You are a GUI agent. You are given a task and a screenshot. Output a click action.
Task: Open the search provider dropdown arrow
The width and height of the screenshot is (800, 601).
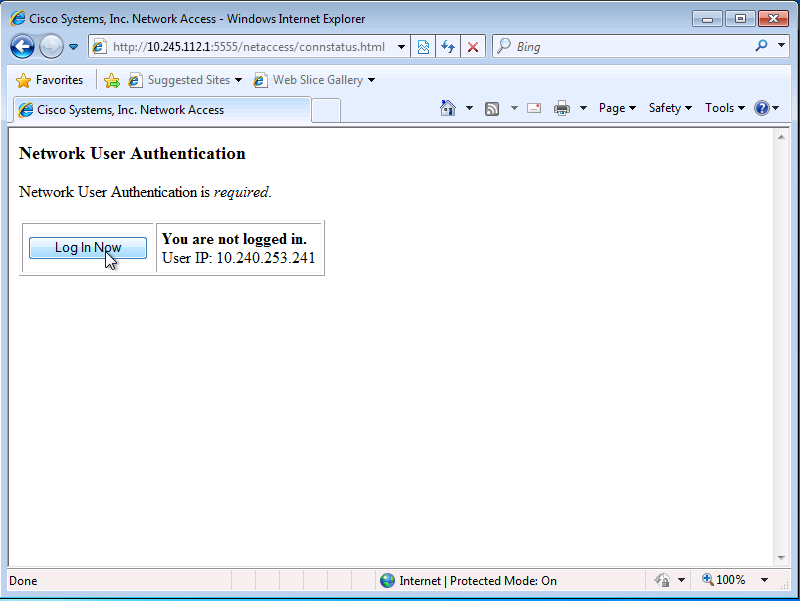click(x=781, y=46)
